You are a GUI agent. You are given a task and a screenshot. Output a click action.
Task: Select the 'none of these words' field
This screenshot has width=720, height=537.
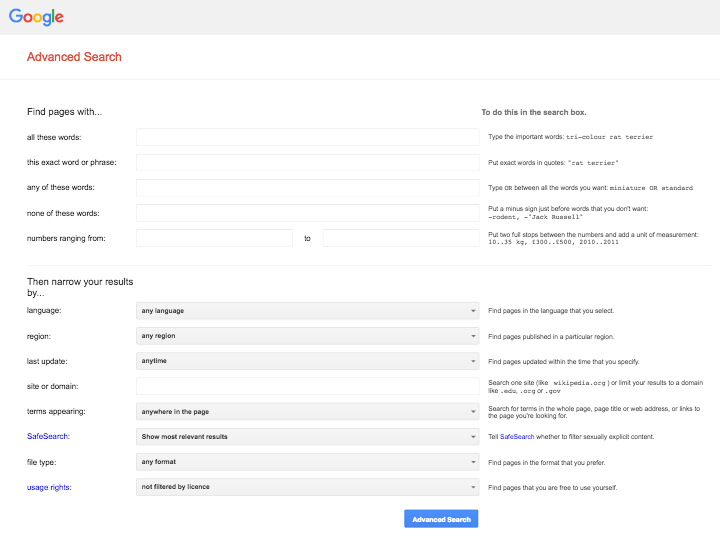point(307,213)
